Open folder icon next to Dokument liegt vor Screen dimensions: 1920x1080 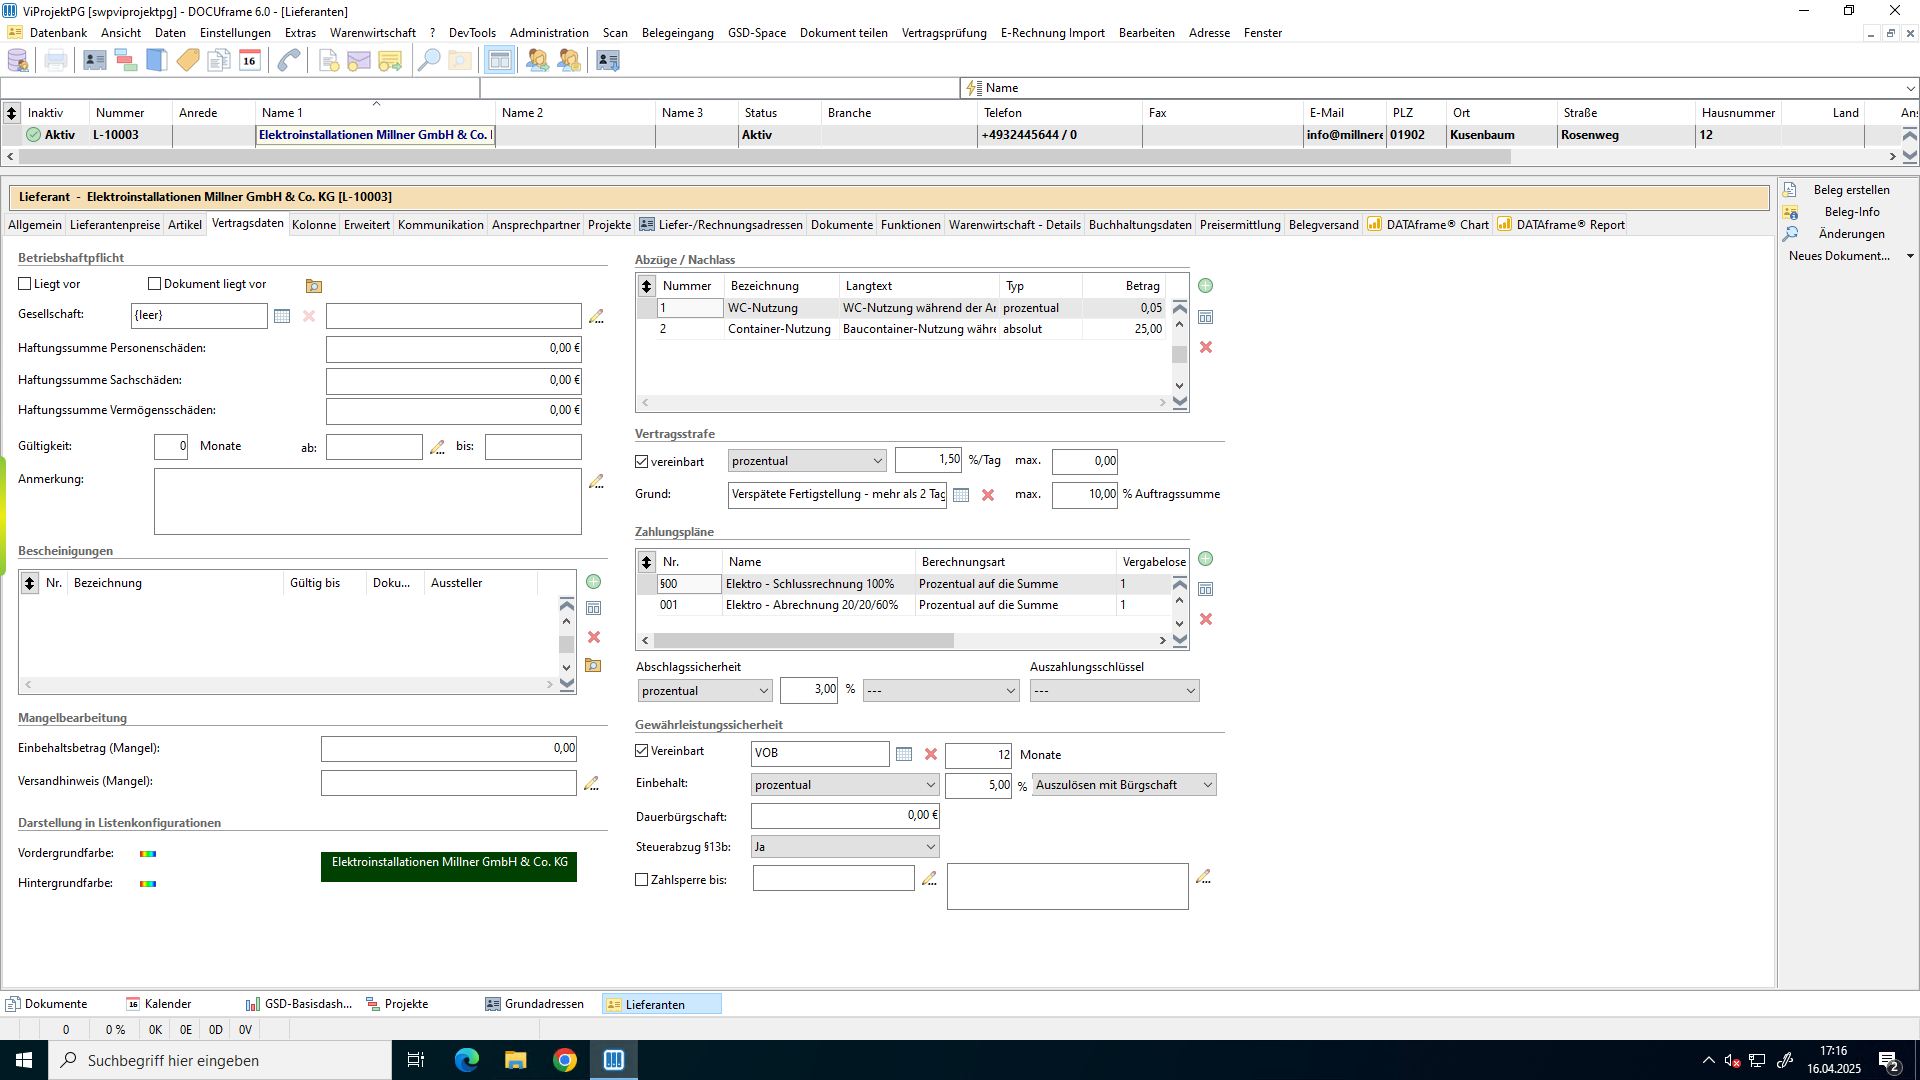click(x=314, y=286)
